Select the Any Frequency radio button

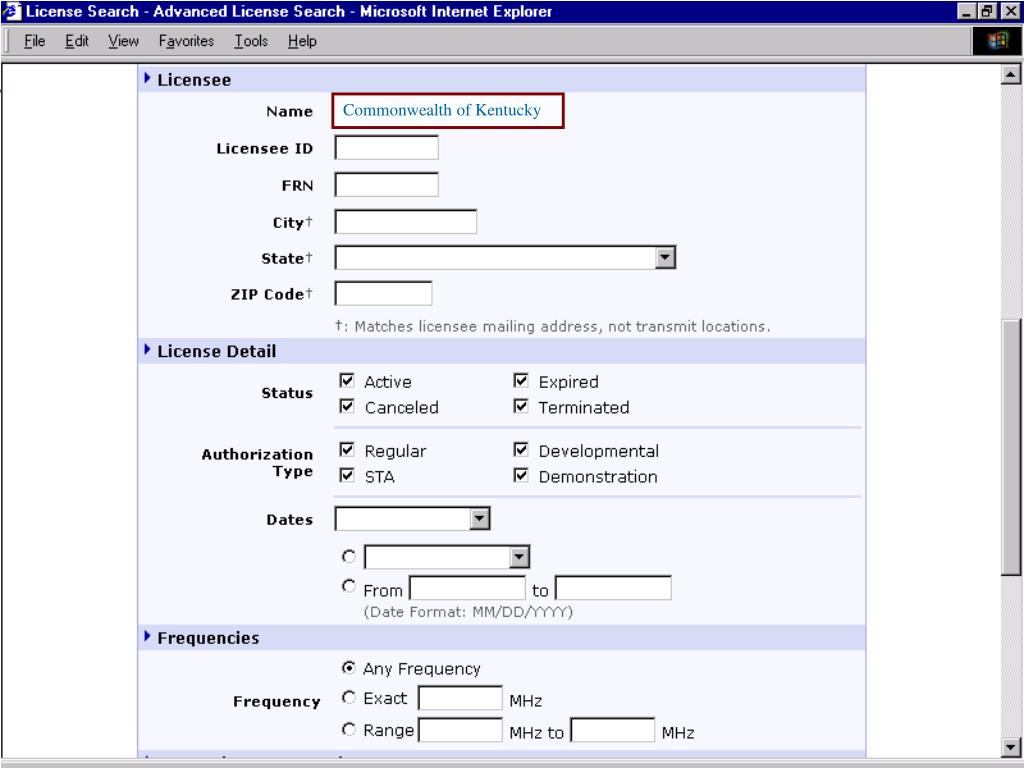click(x=349, y=667)
